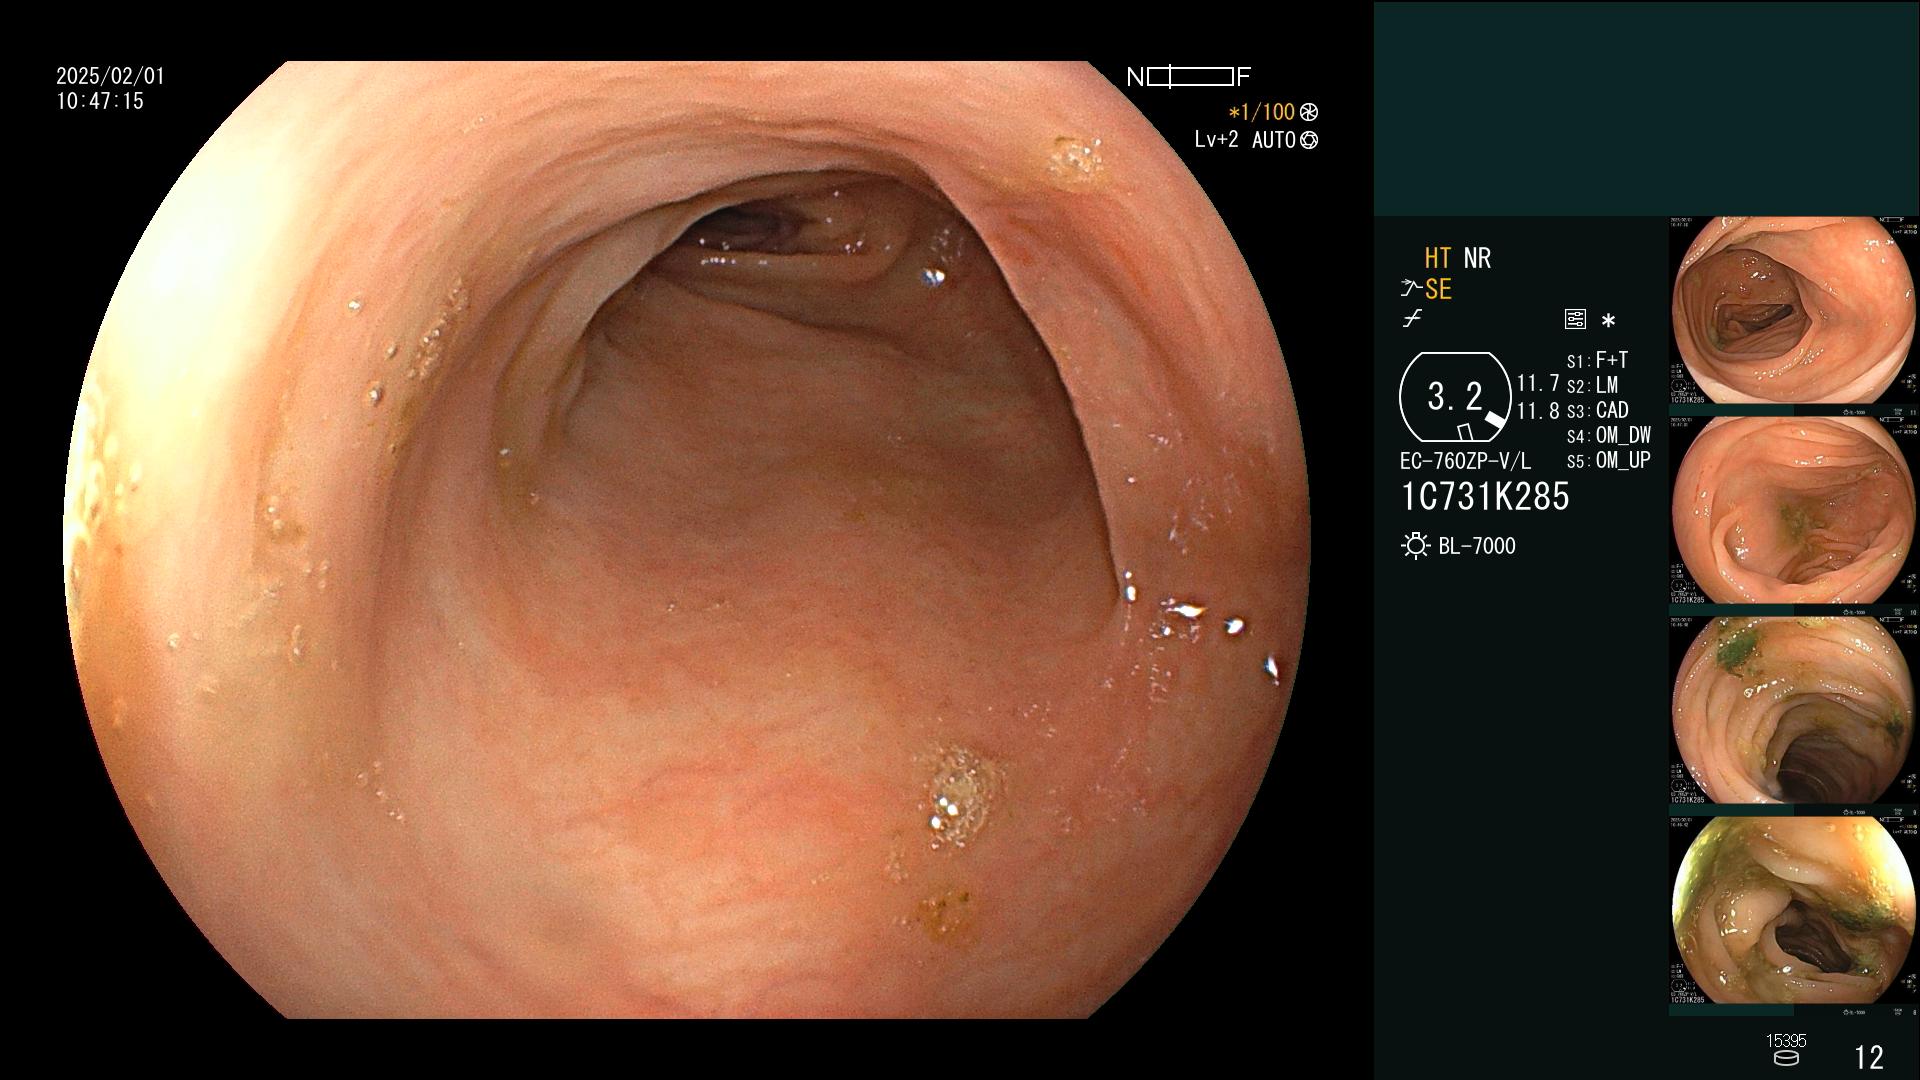Viewport: 1920px width, 1080px height.
Task: Click the 10:47:15 time stamp
Action: coord(100,101)
